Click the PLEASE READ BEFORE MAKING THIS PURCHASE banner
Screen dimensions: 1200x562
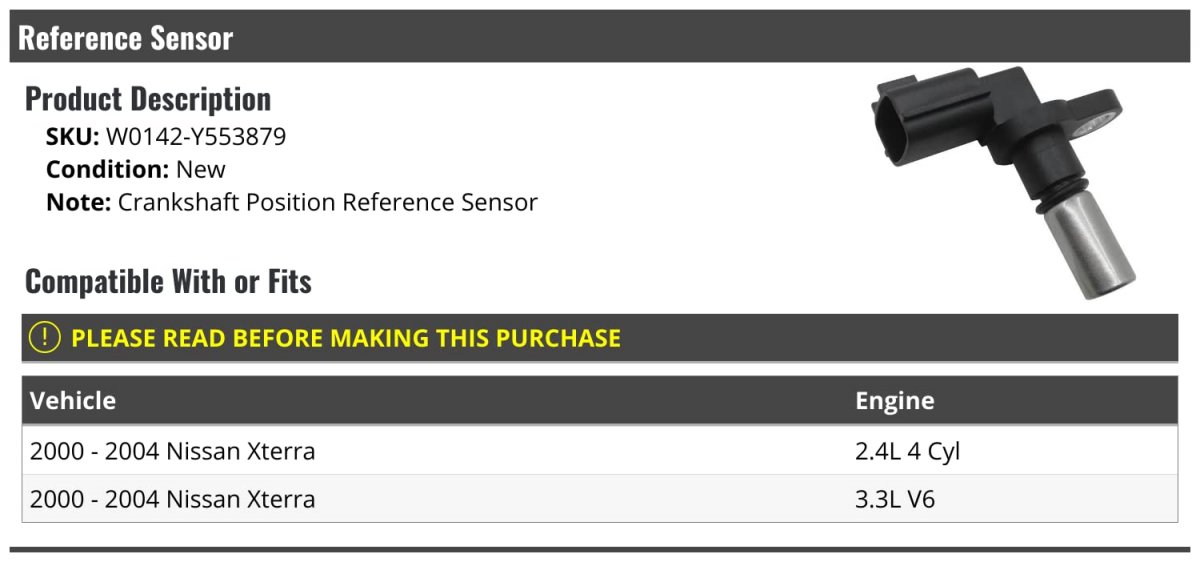click(x=600, y=338)
